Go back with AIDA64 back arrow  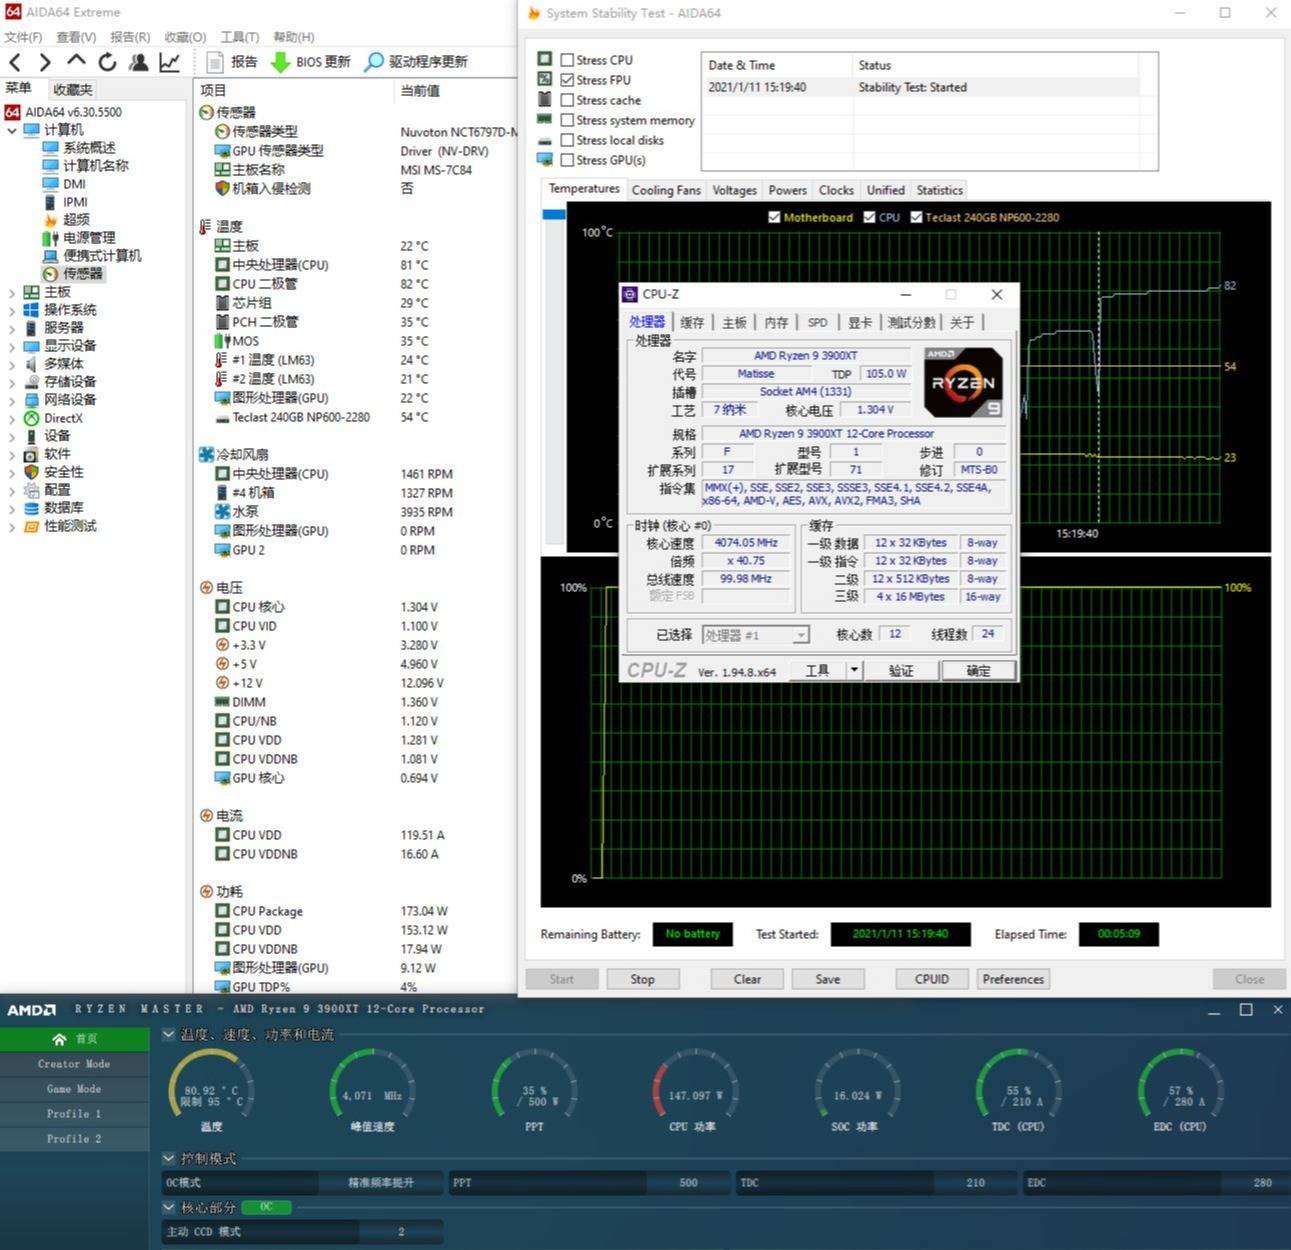click(15, 62)
